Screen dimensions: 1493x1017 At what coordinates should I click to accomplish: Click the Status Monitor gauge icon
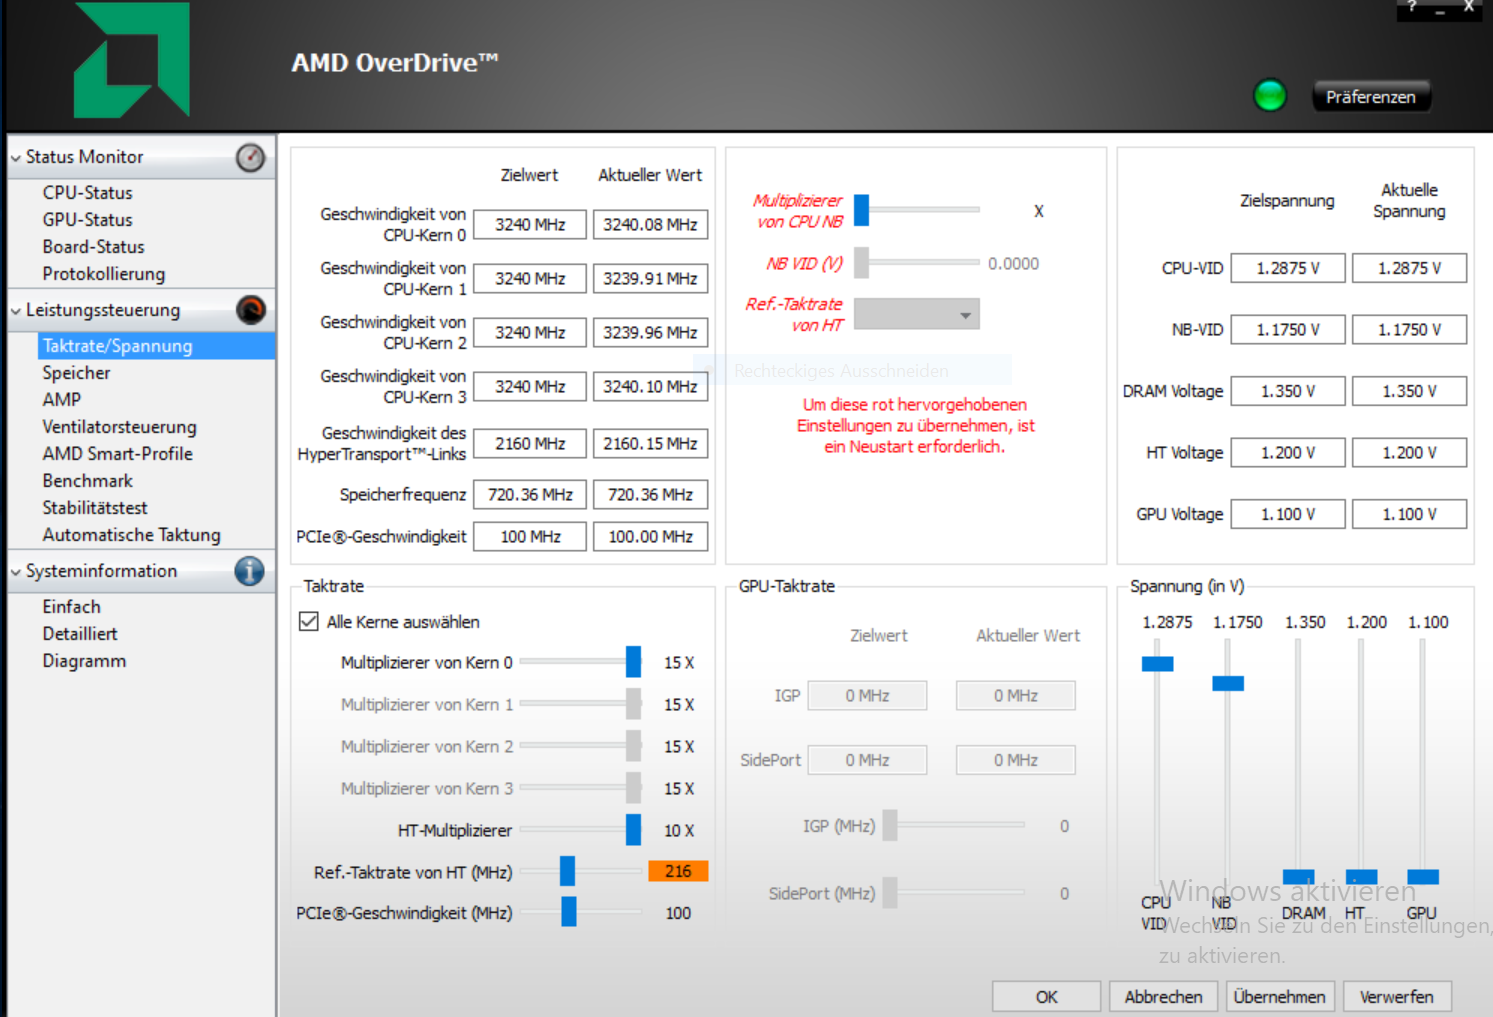coord(250,157)
